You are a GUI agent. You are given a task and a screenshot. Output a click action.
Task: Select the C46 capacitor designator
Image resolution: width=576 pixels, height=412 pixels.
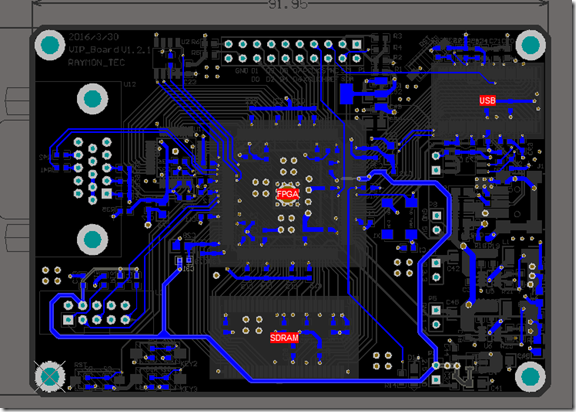[452, 302]
